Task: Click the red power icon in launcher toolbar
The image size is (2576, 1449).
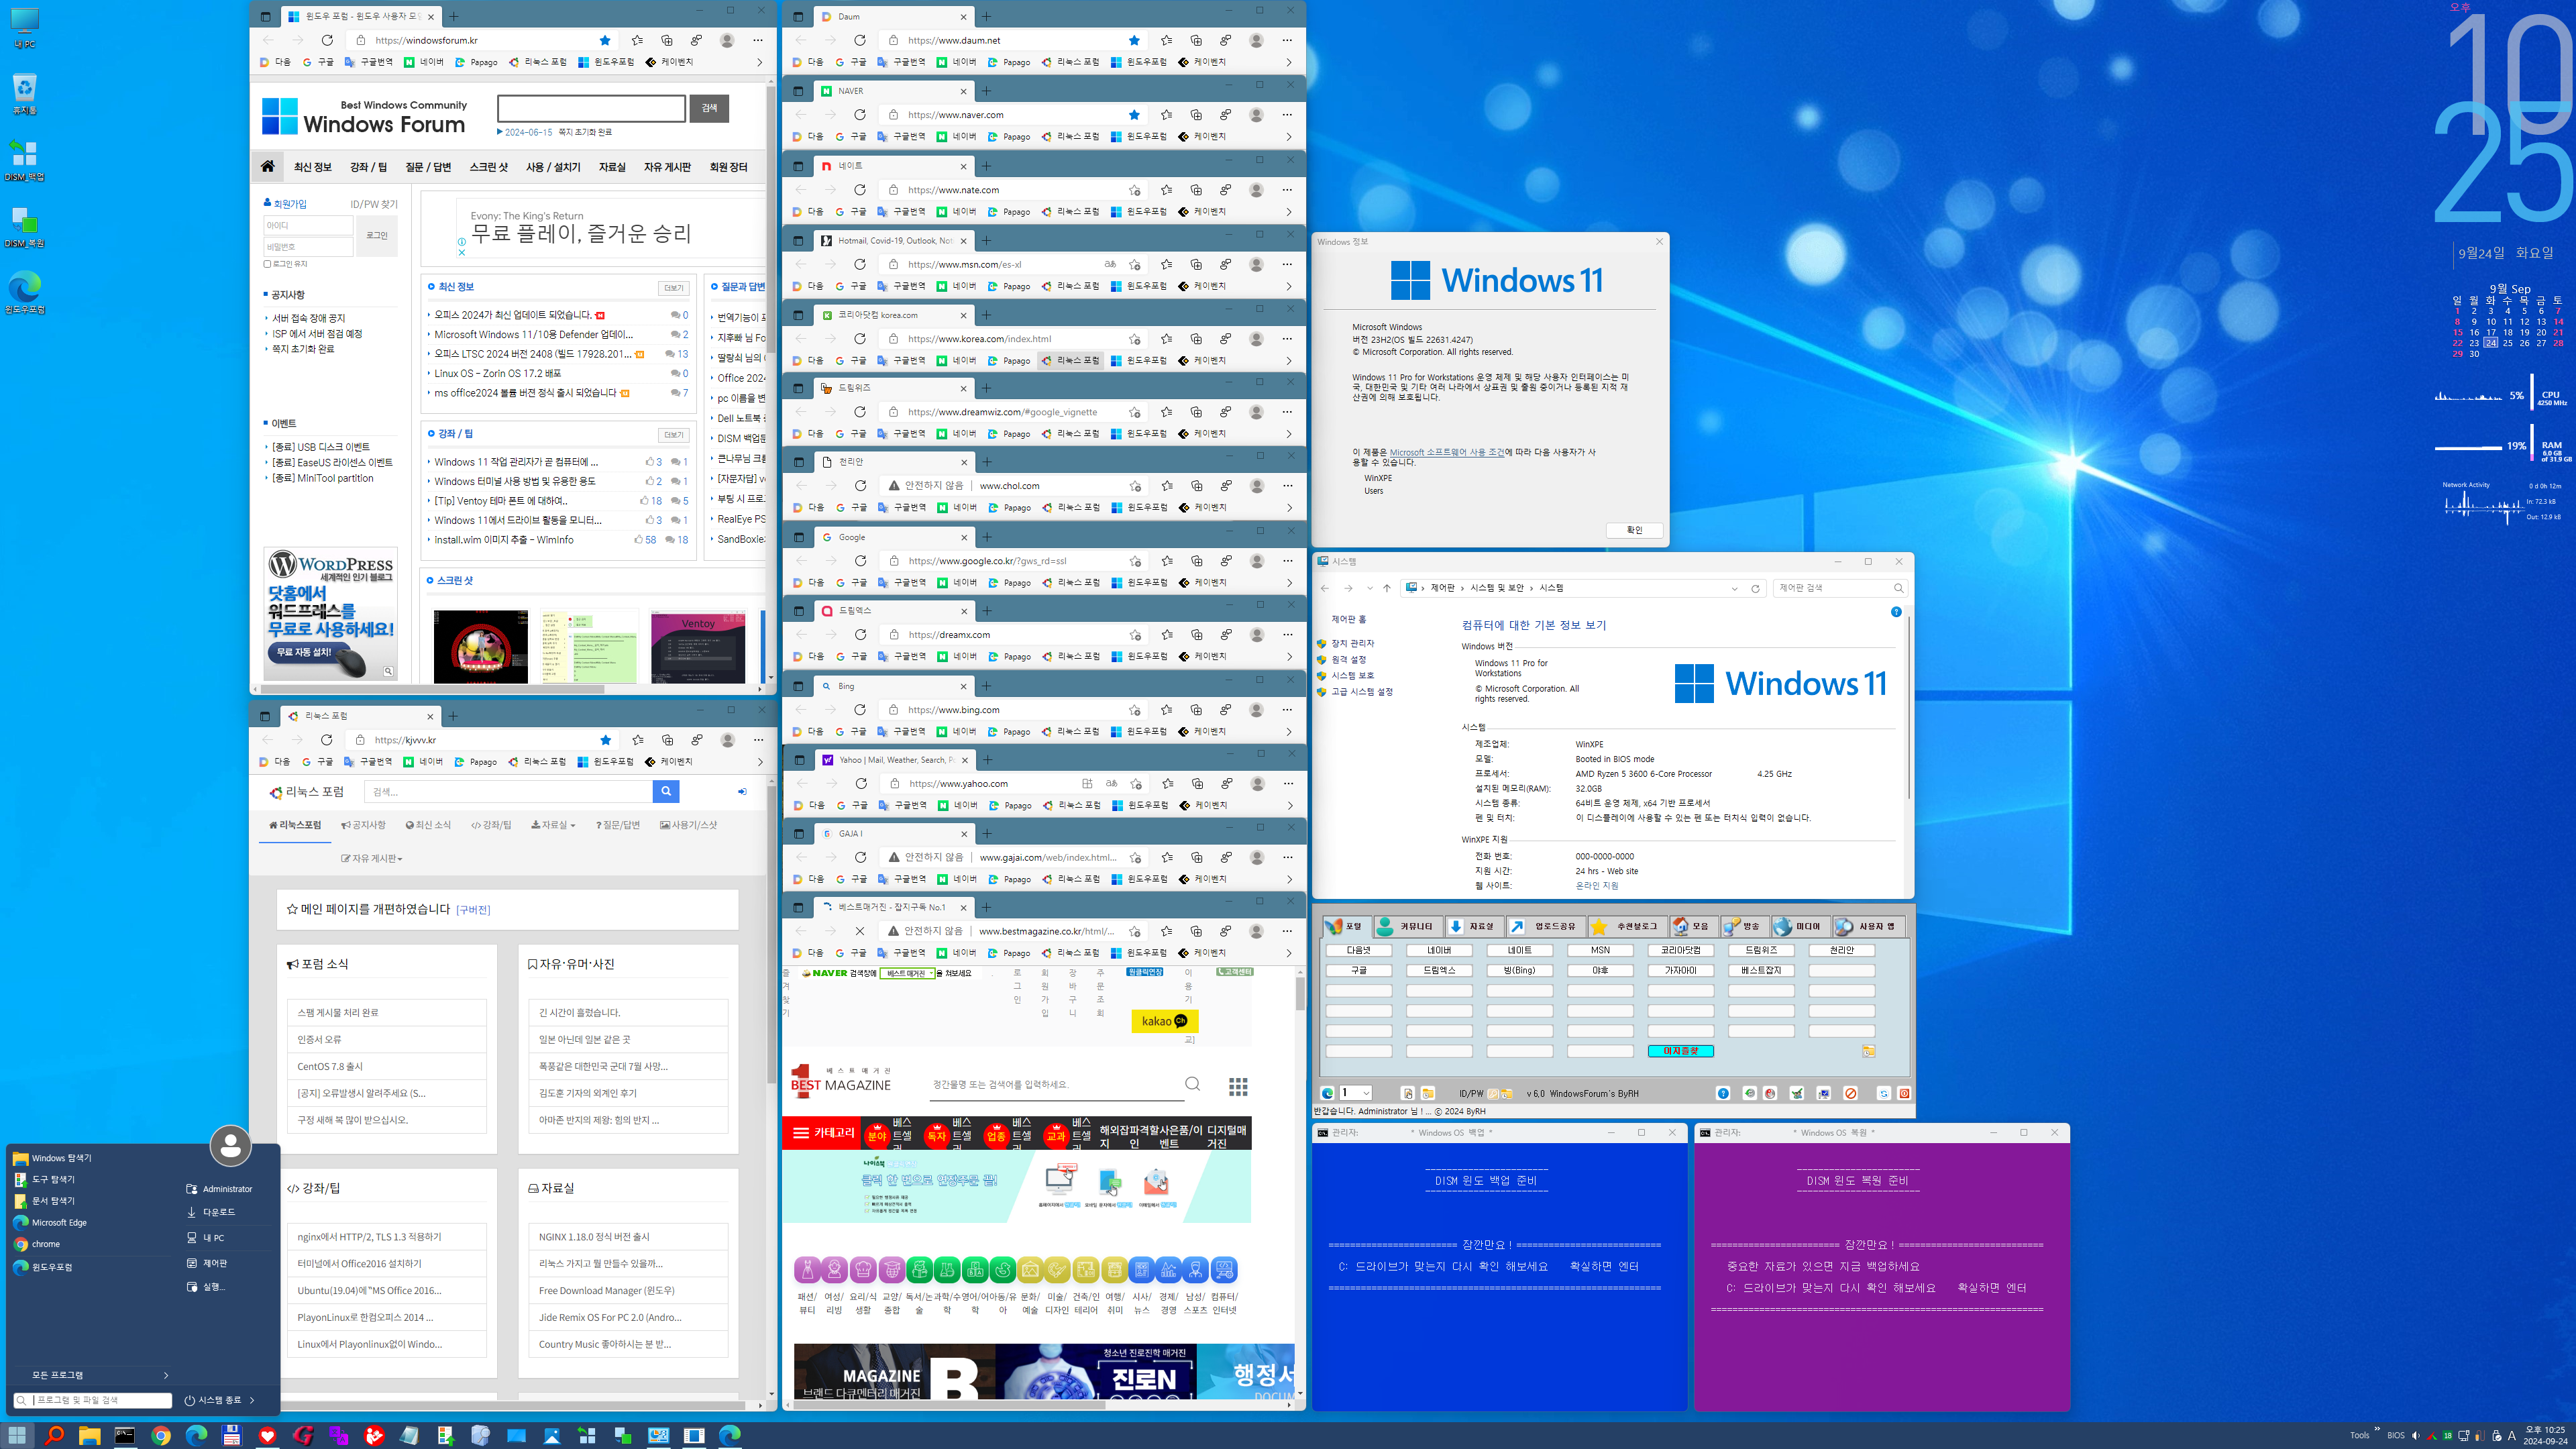Action: 1904,1093
